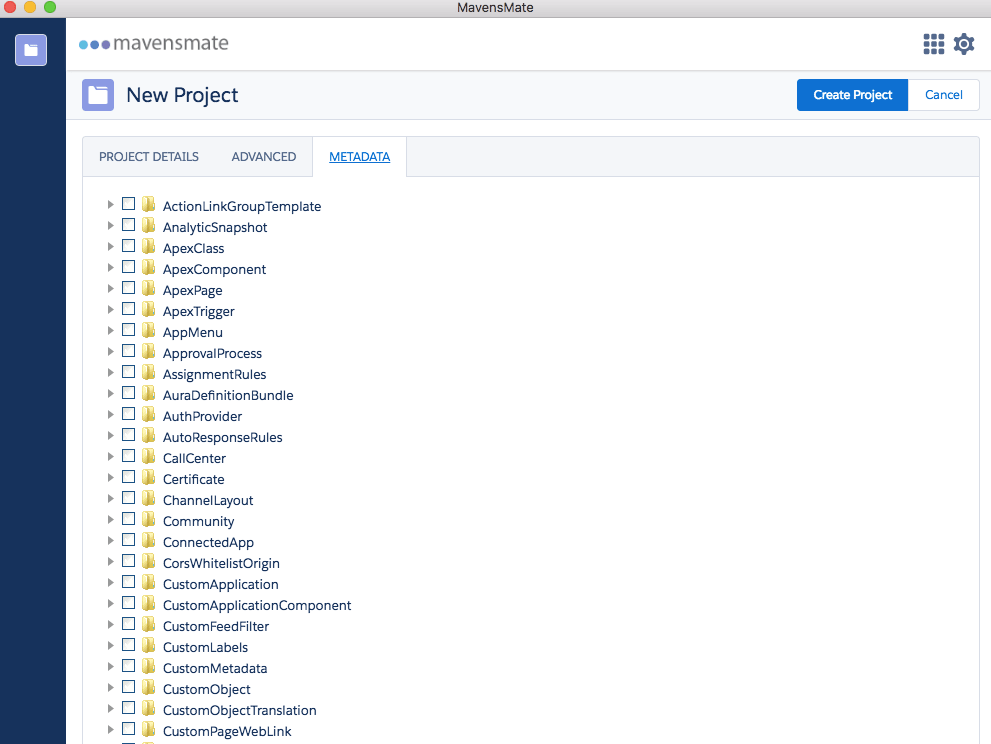This screenshot has height=744, width=991.
Task: Click CustomApplication folder icon
Action: (149, 582)
